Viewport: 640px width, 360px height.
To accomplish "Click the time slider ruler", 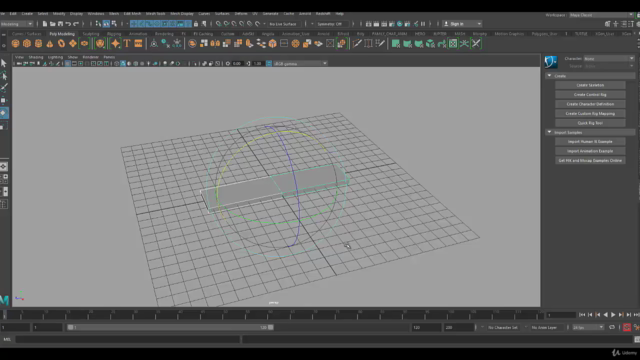I will coord(271,315).
